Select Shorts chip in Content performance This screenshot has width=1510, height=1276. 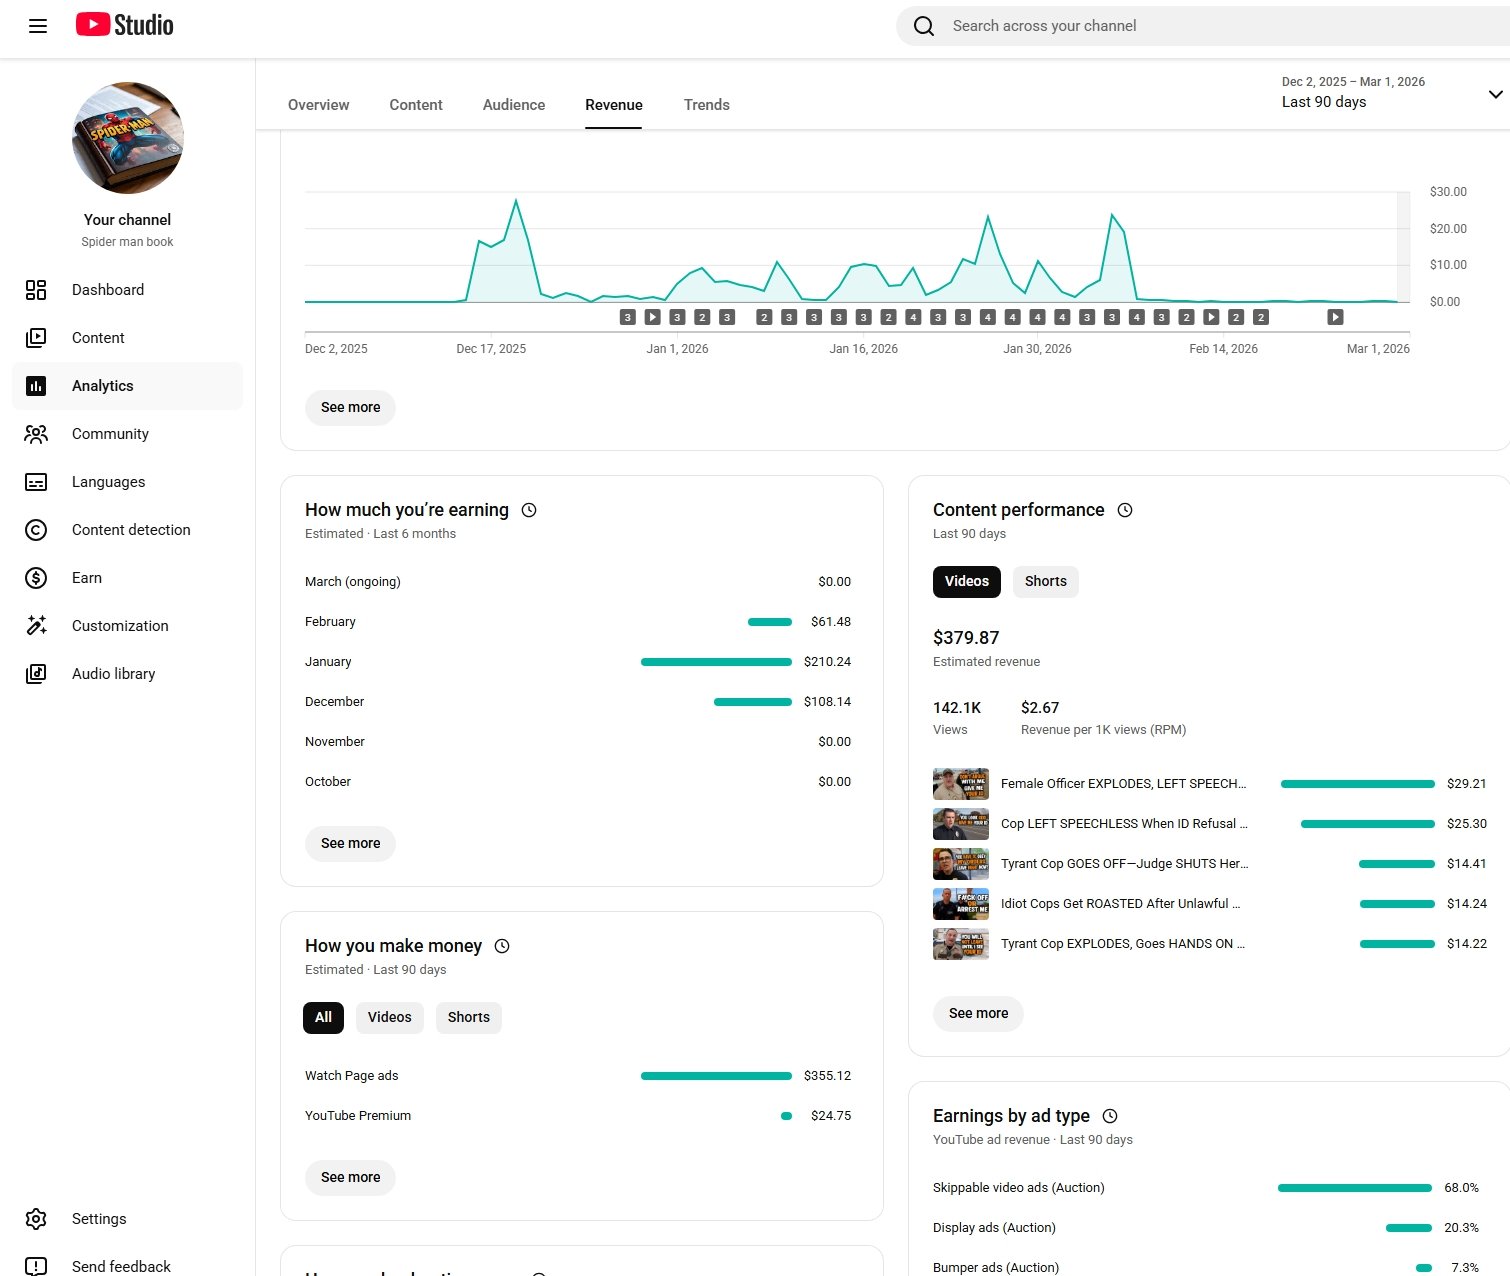[x=1045, y=582]
